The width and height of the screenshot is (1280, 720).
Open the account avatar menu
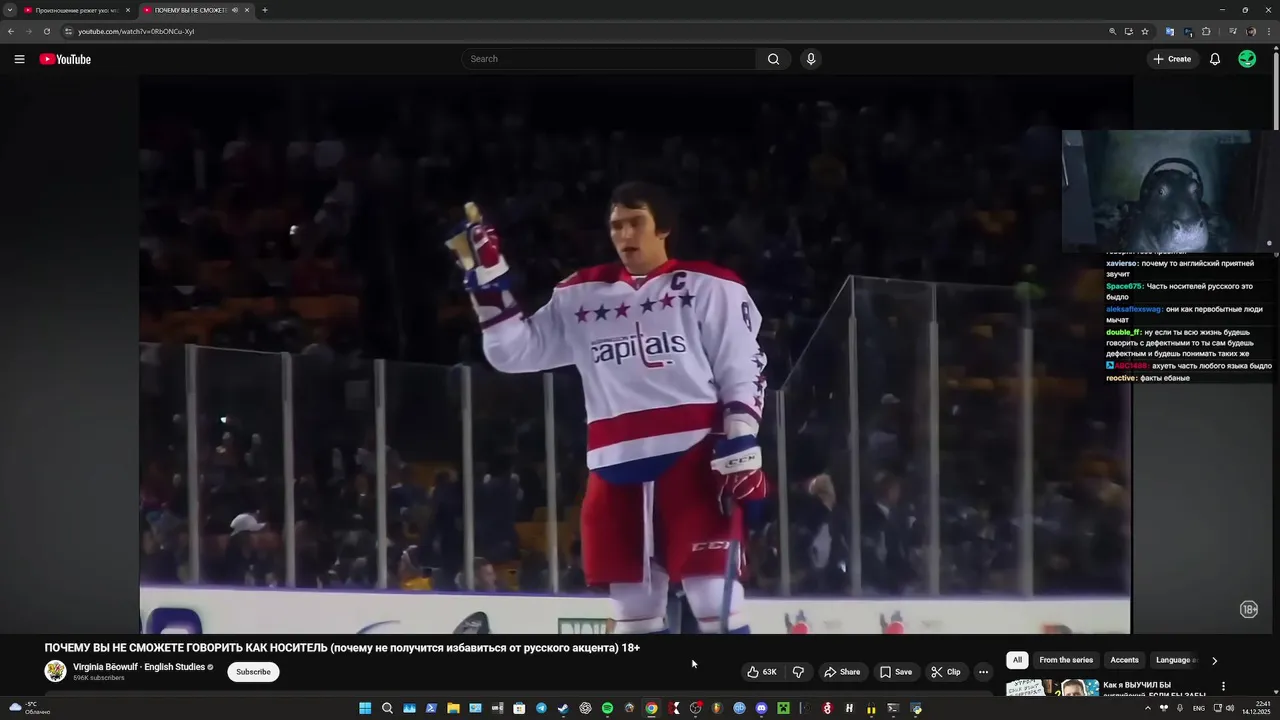(1247, 59)
